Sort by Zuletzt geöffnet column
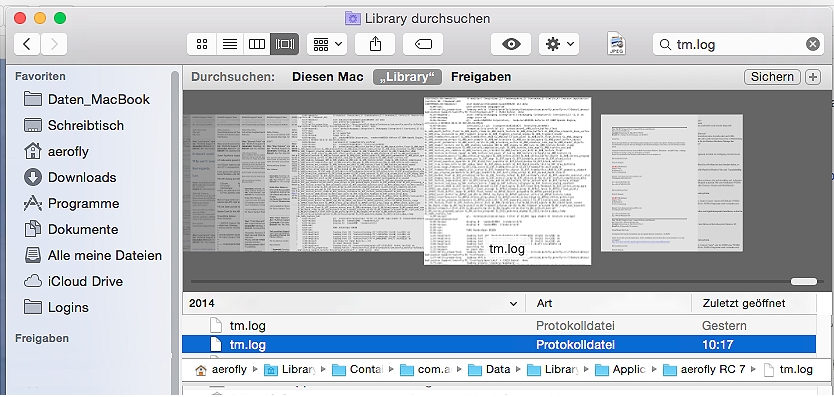The height and width of the screenshot is (397, 834). click(x=754, y=303)
